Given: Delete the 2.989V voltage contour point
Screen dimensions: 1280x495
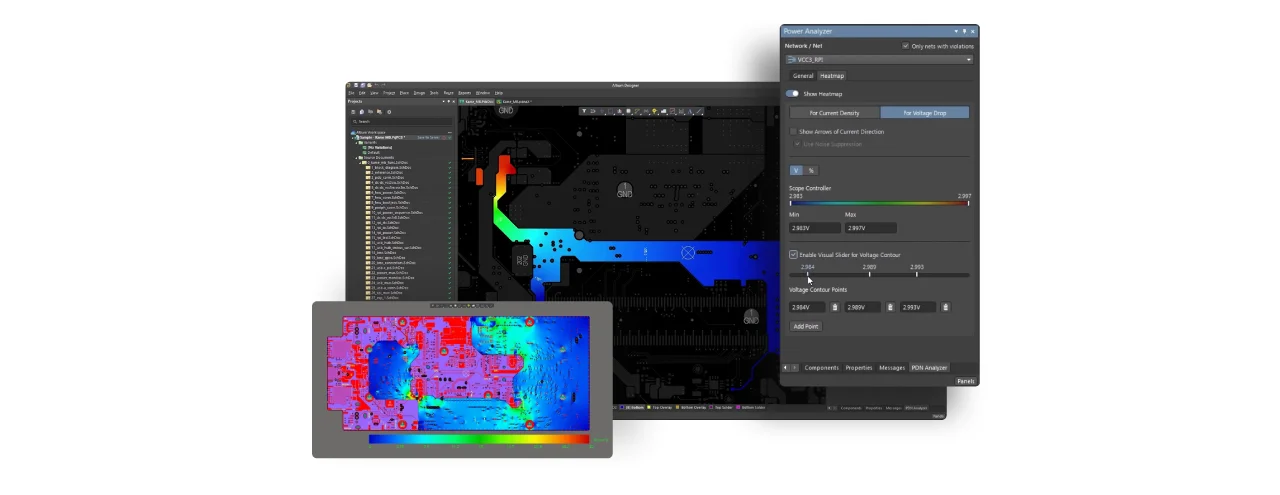Looking at the screenshot, I should click(890, 307).
